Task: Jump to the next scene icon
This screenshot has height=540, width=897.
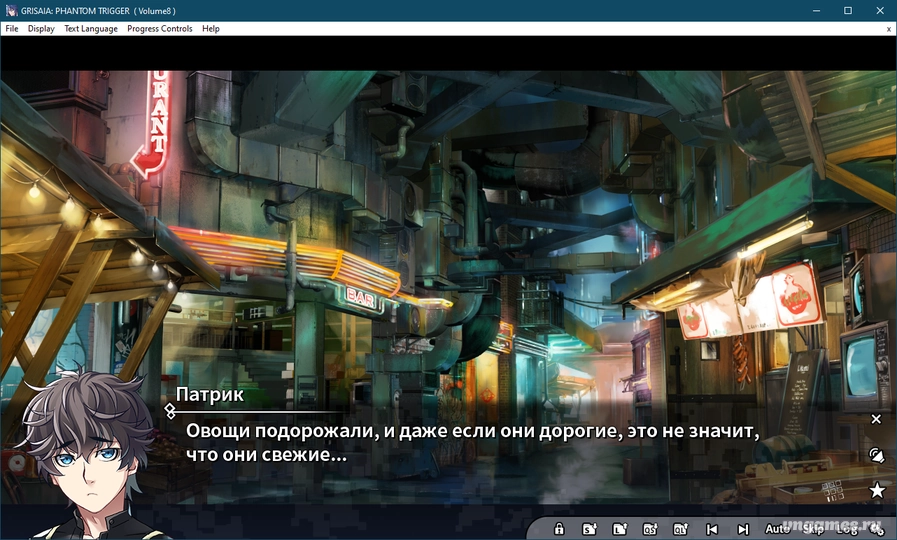Action: tap(743, 529)
